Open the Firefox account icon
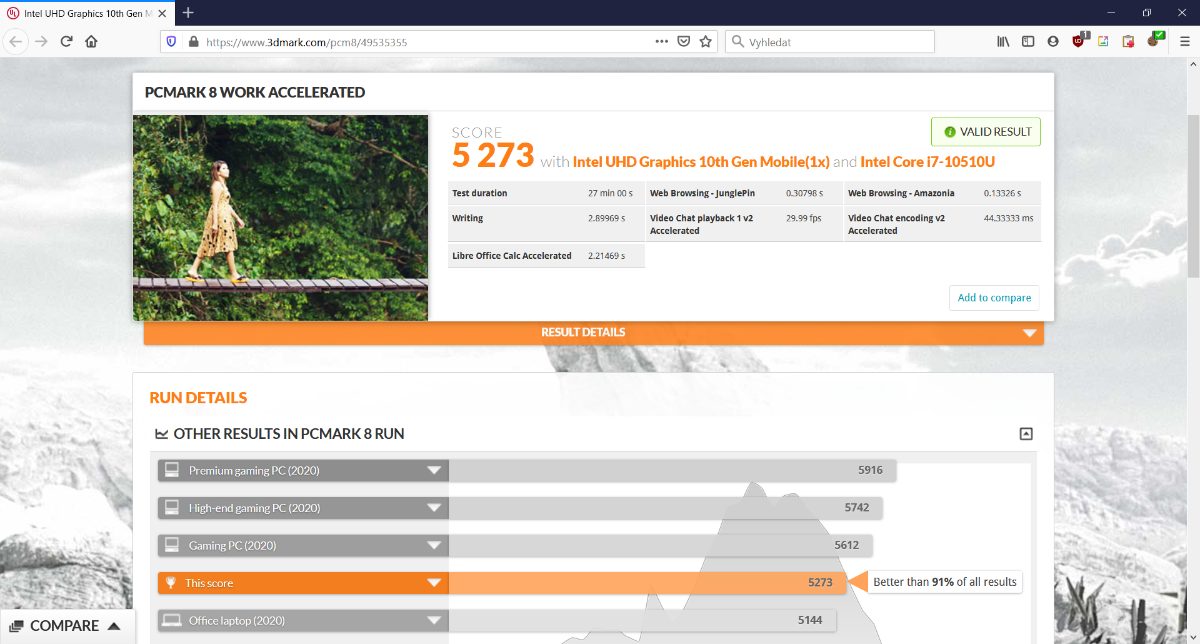This screenshot has width=1200, height=644. click(x=1053, y=42)
